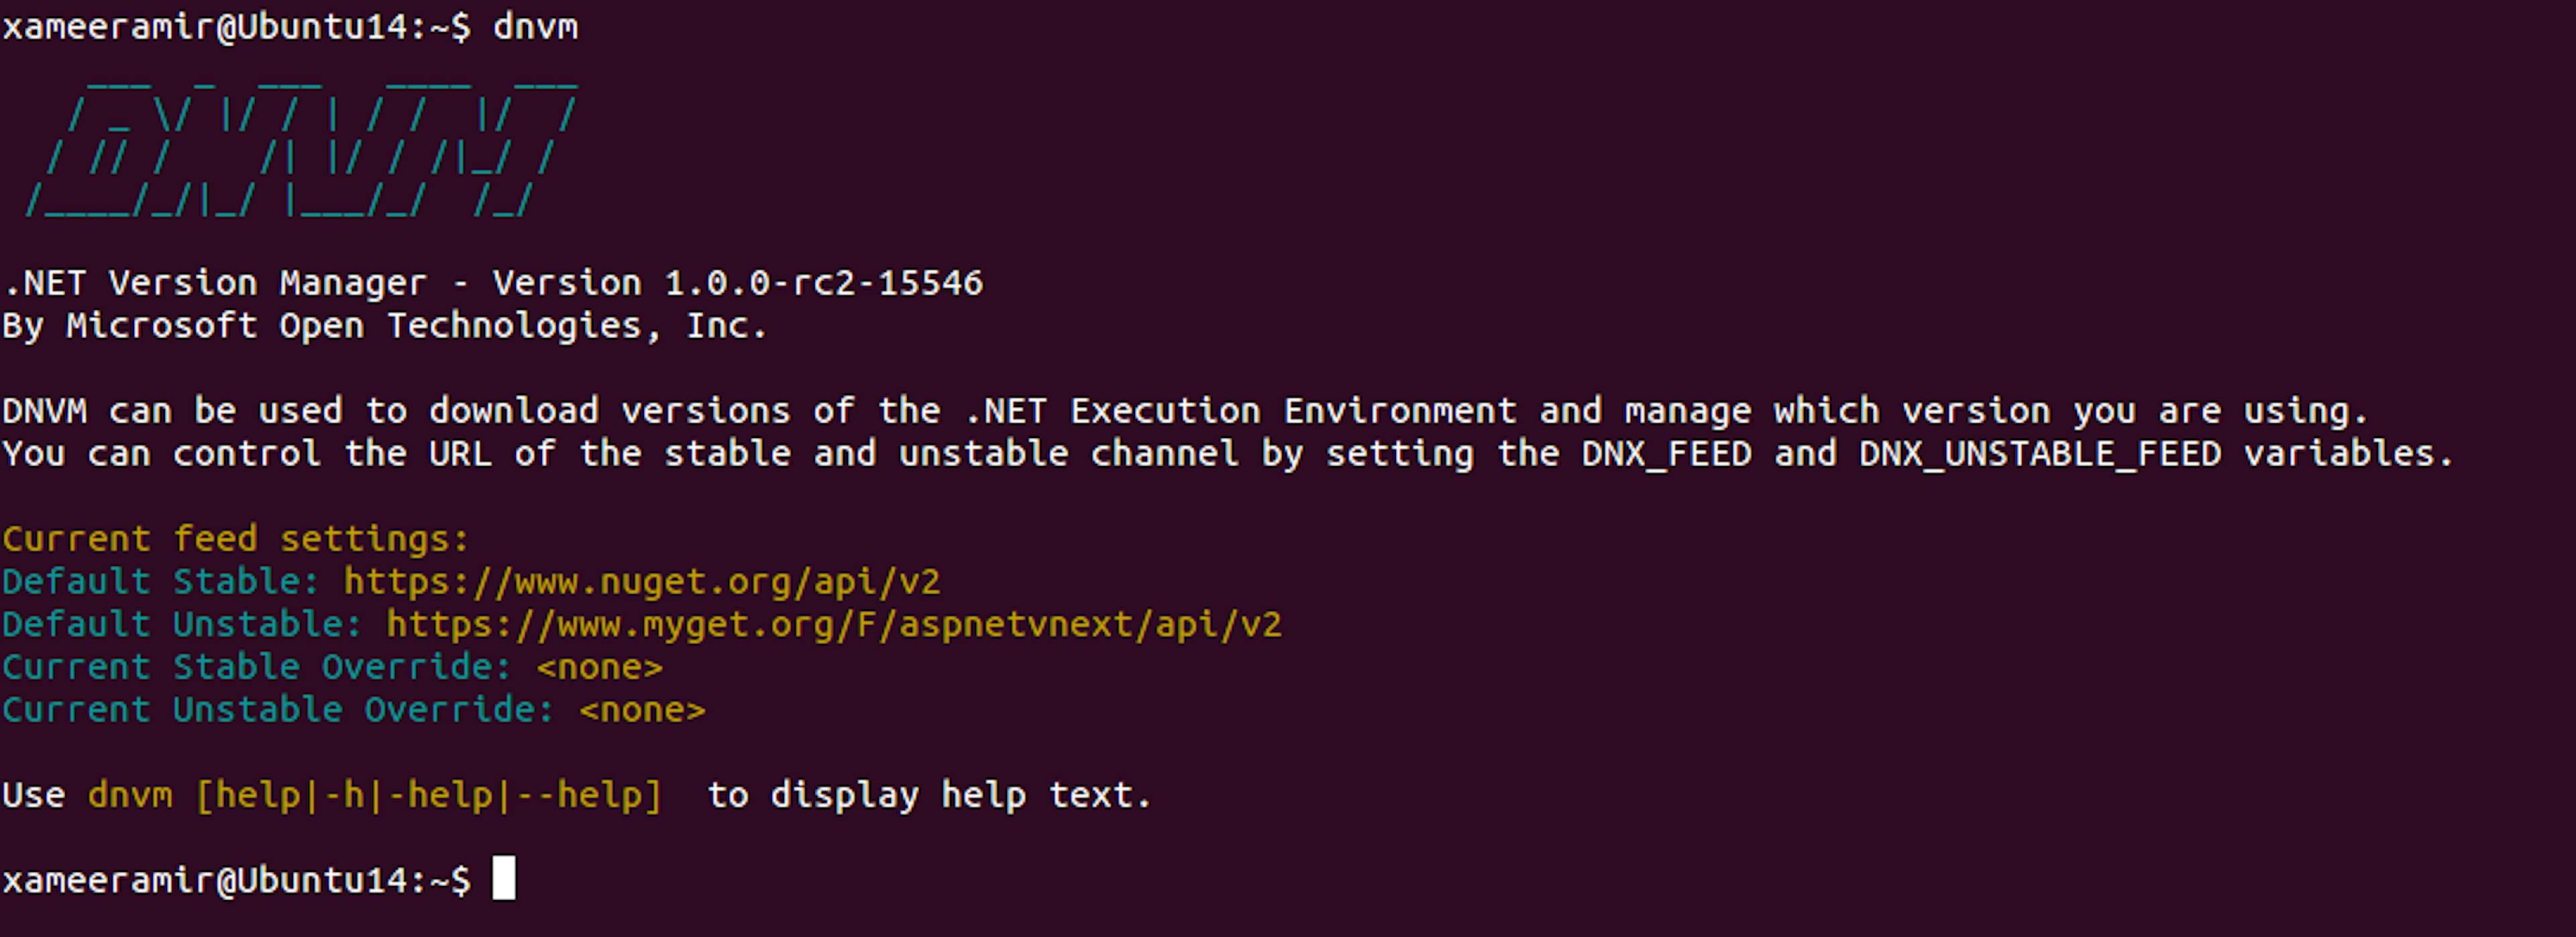Click the bottom xameeramir@Ubuntu14 prompt

click(x=236, y=880)
